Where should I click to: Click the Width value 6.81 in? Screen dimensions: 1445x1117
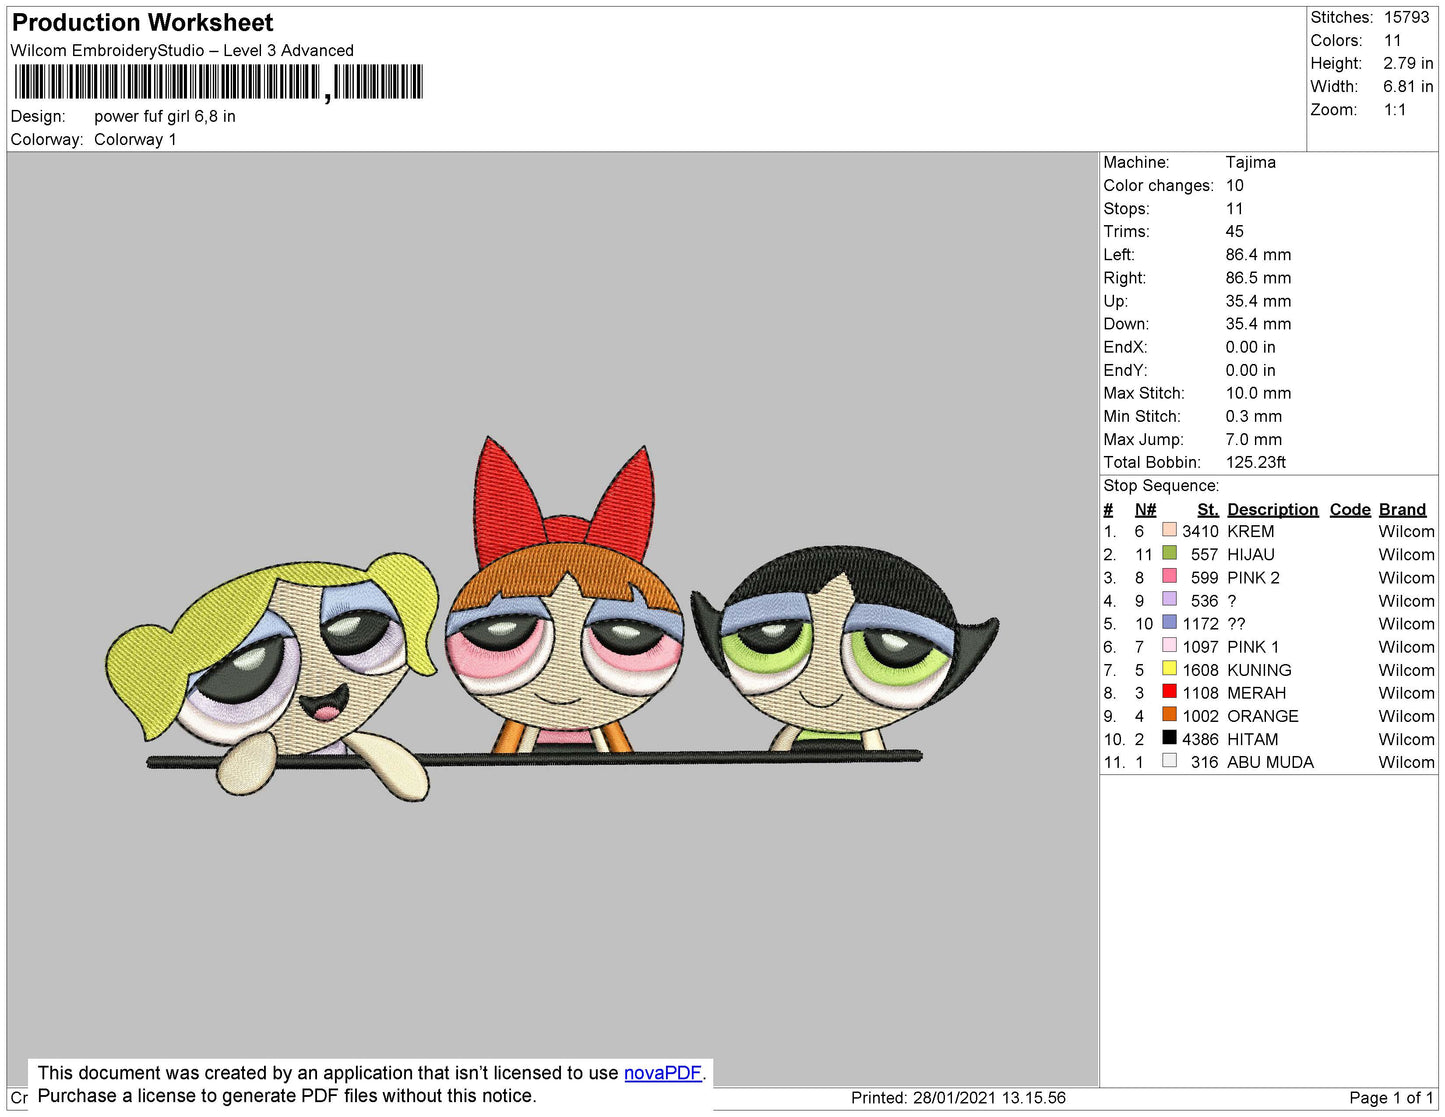(1408, 86)
